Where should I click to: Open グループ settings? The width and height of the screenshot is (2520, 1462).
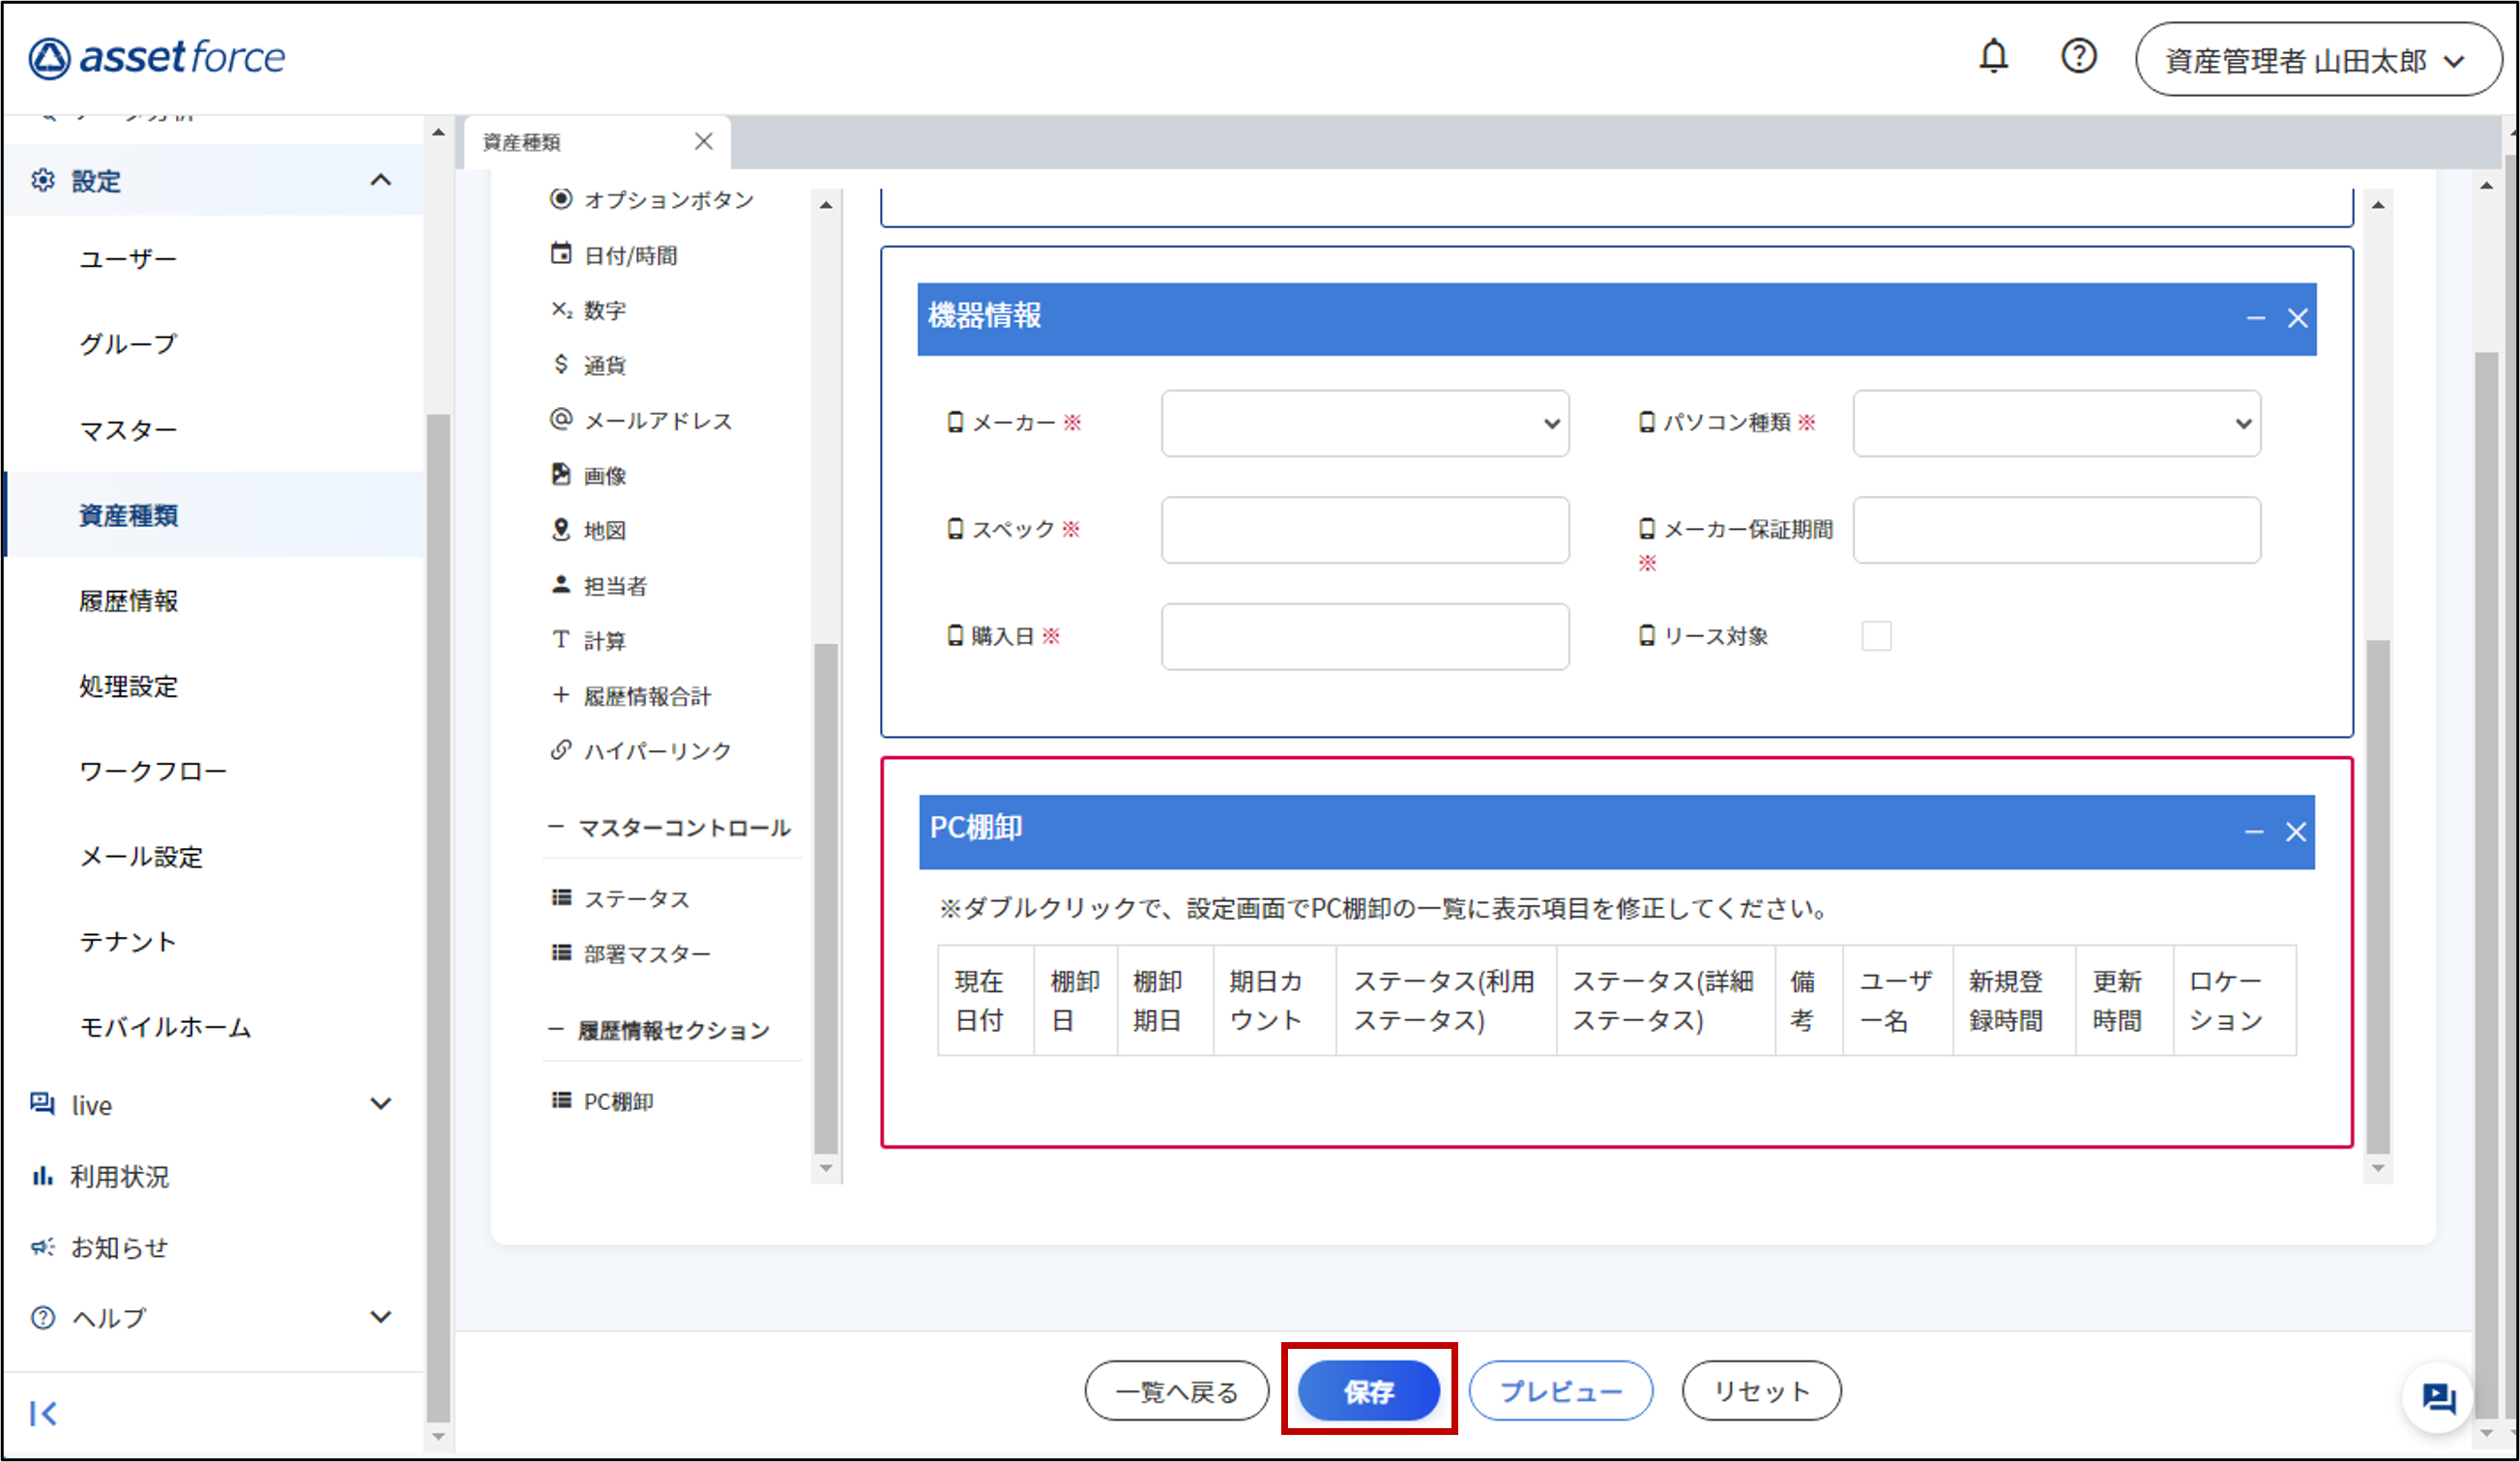[x=127, y=344]
